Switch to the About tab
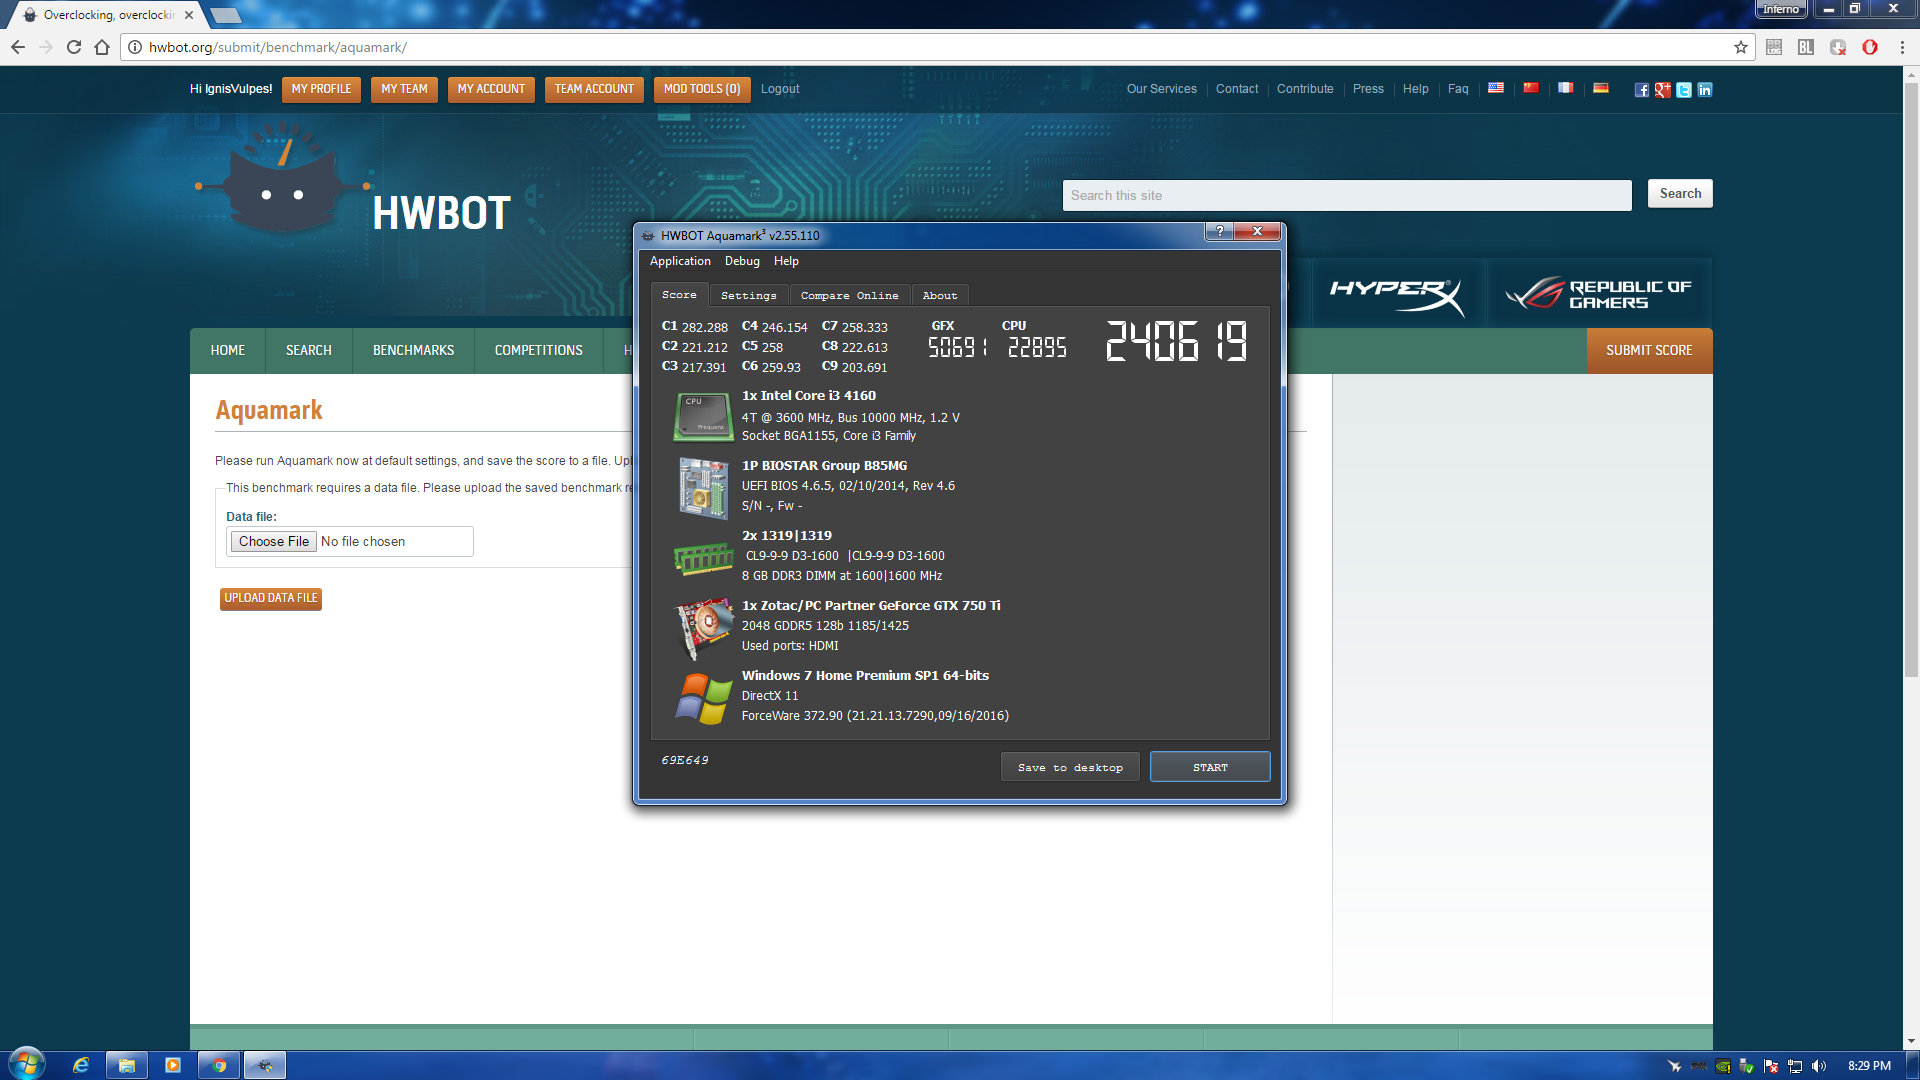1920x1080 pixels. 940,296
